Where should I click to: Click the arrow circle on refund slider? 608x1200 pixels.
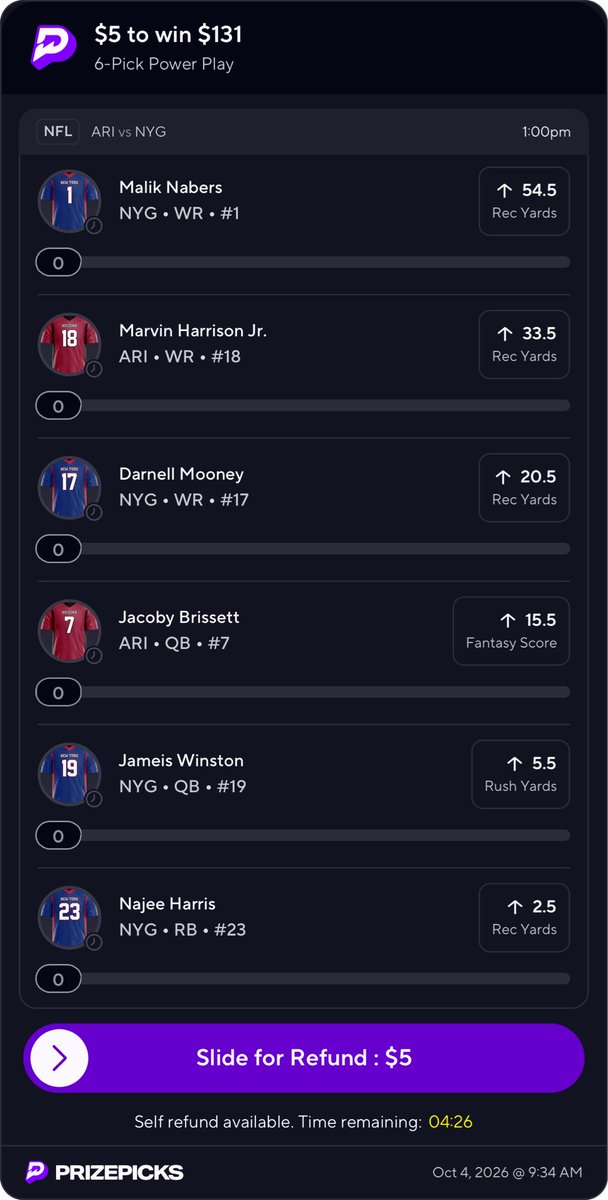[59, 1058]
